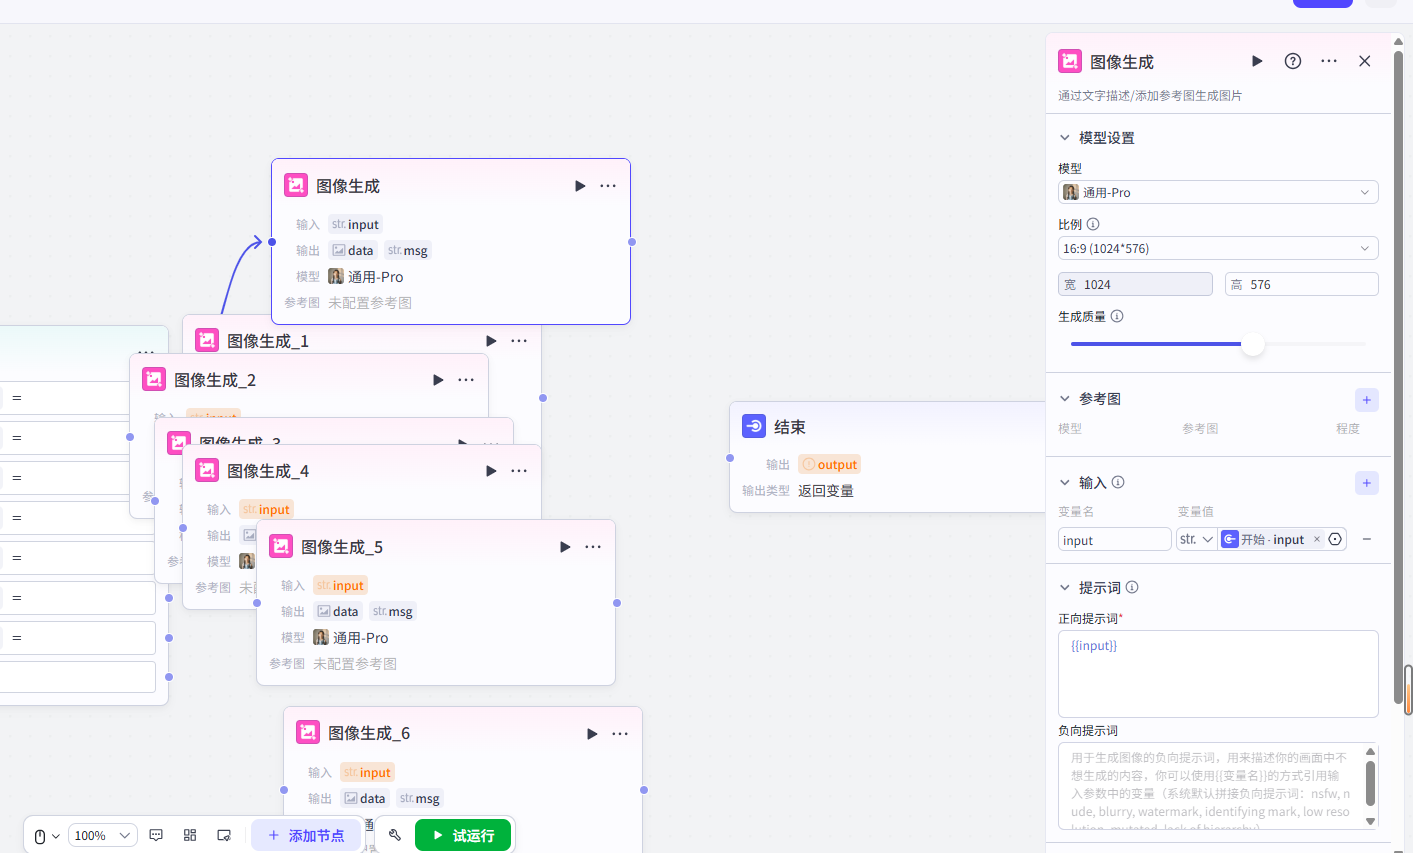Image resolution: width=1413 pixels, height=853 pixels.
Task: Open more options for 图像生成_4 node
Action: click(x=519, y=471)
